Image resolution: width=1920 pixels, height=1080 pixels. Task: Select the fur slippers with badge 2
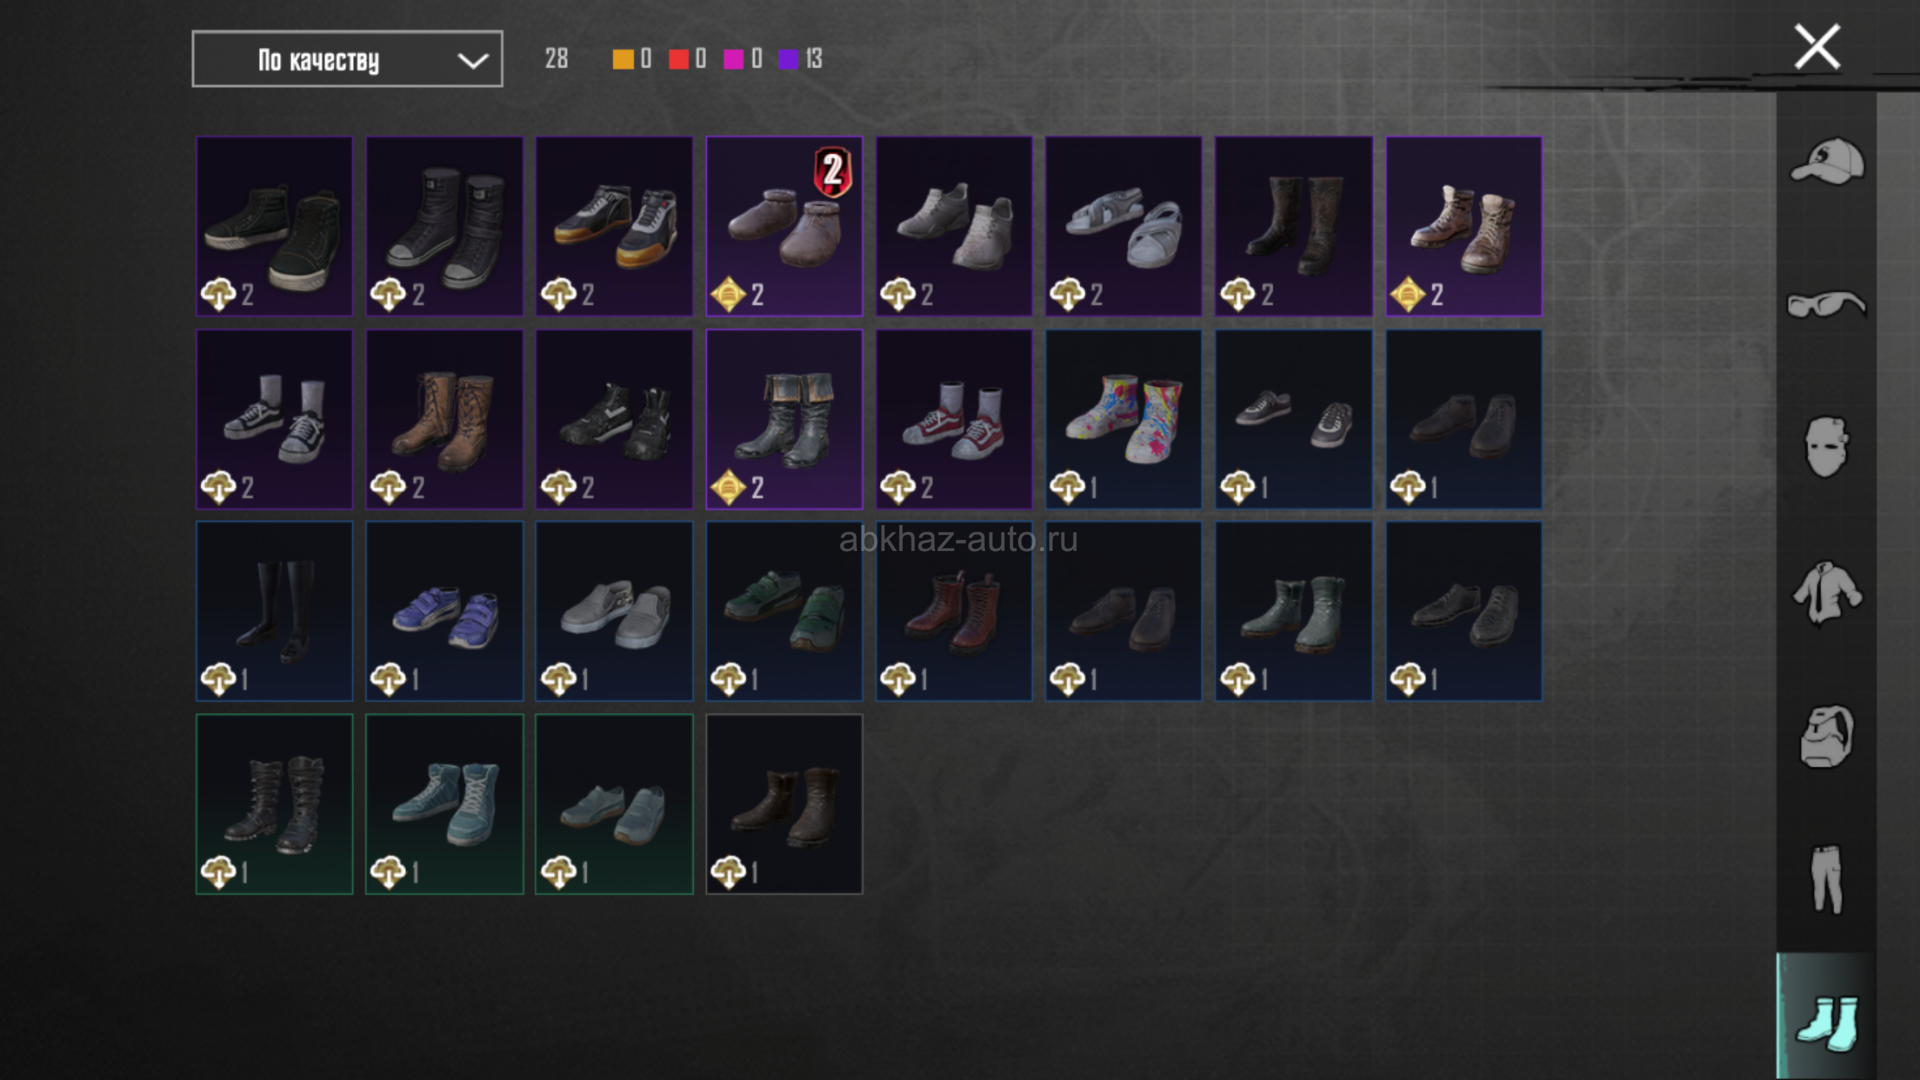(784, 226)
